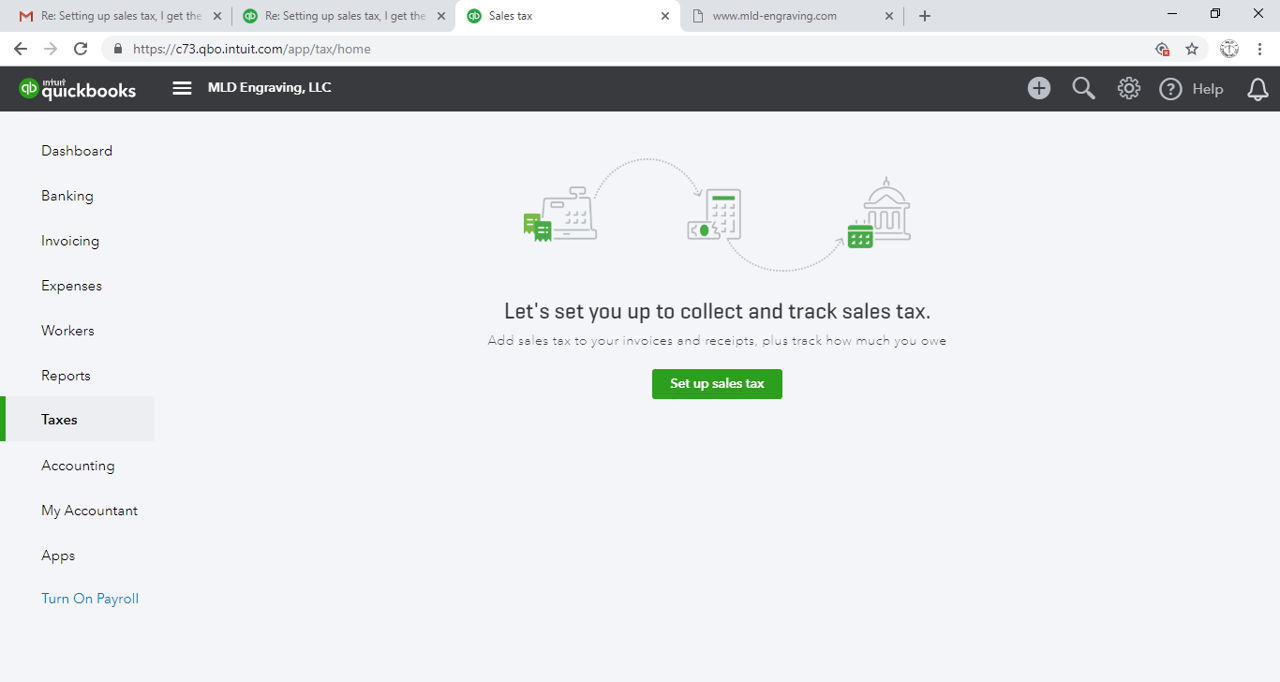The height and width of the screenshot is (682, 1280).
Task: Open Expenses in the sidebar
Action: click(x=71, y=286)
